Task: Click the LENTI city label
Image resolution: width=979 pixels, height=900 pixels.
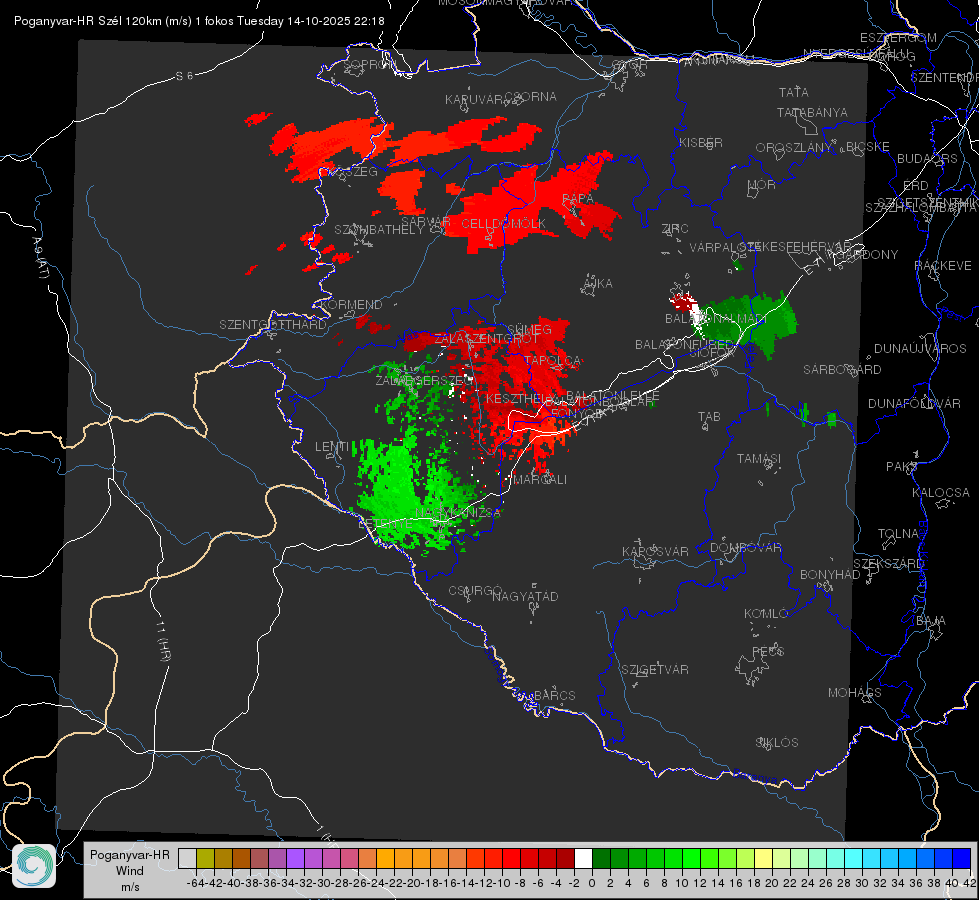Action: coord(332,447)
